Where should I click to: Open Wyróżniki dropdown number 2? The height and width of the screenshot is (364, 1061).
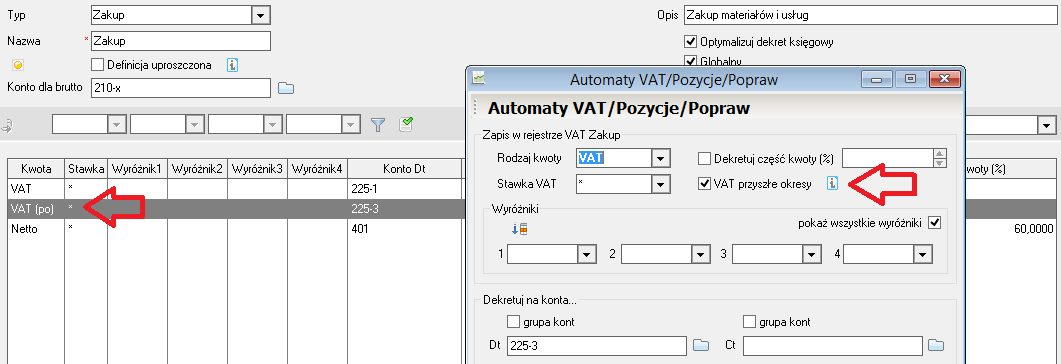700,254
